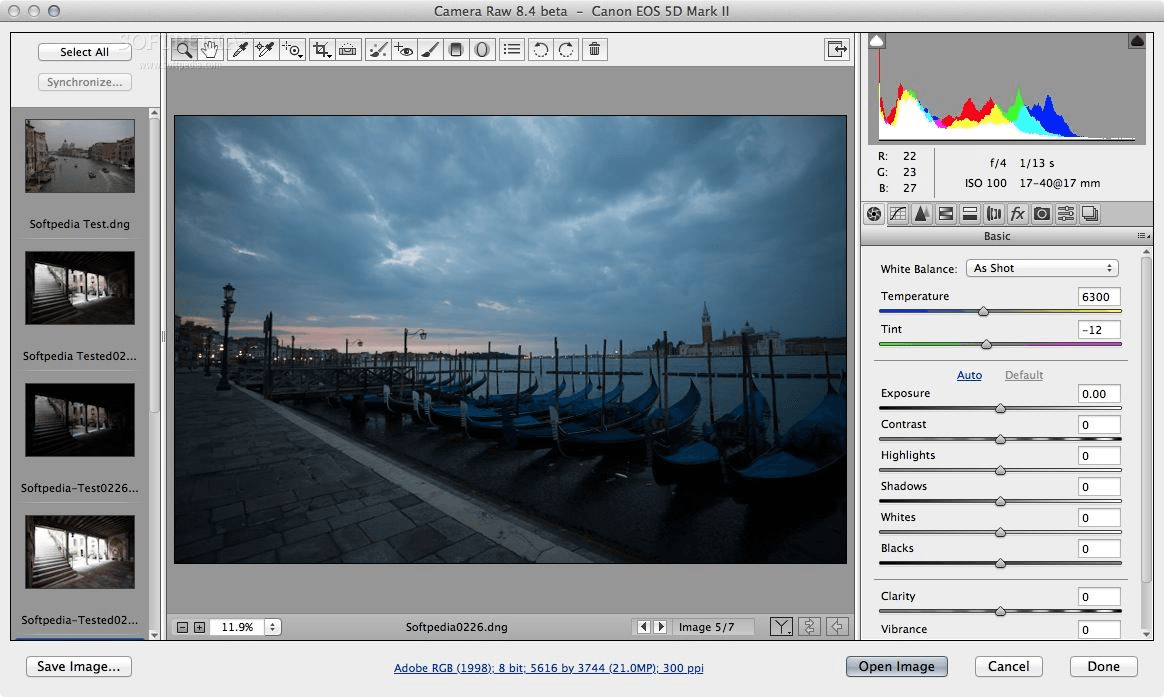Toggle shadow clipping warning on histogram
The image size is (1164, 697).
875,40
